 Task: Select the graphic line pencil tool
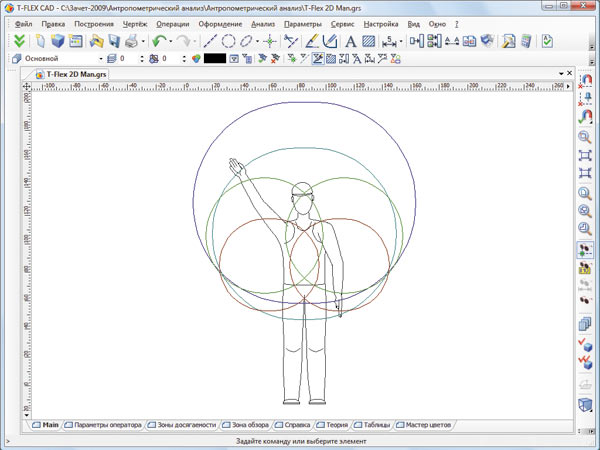312,41
